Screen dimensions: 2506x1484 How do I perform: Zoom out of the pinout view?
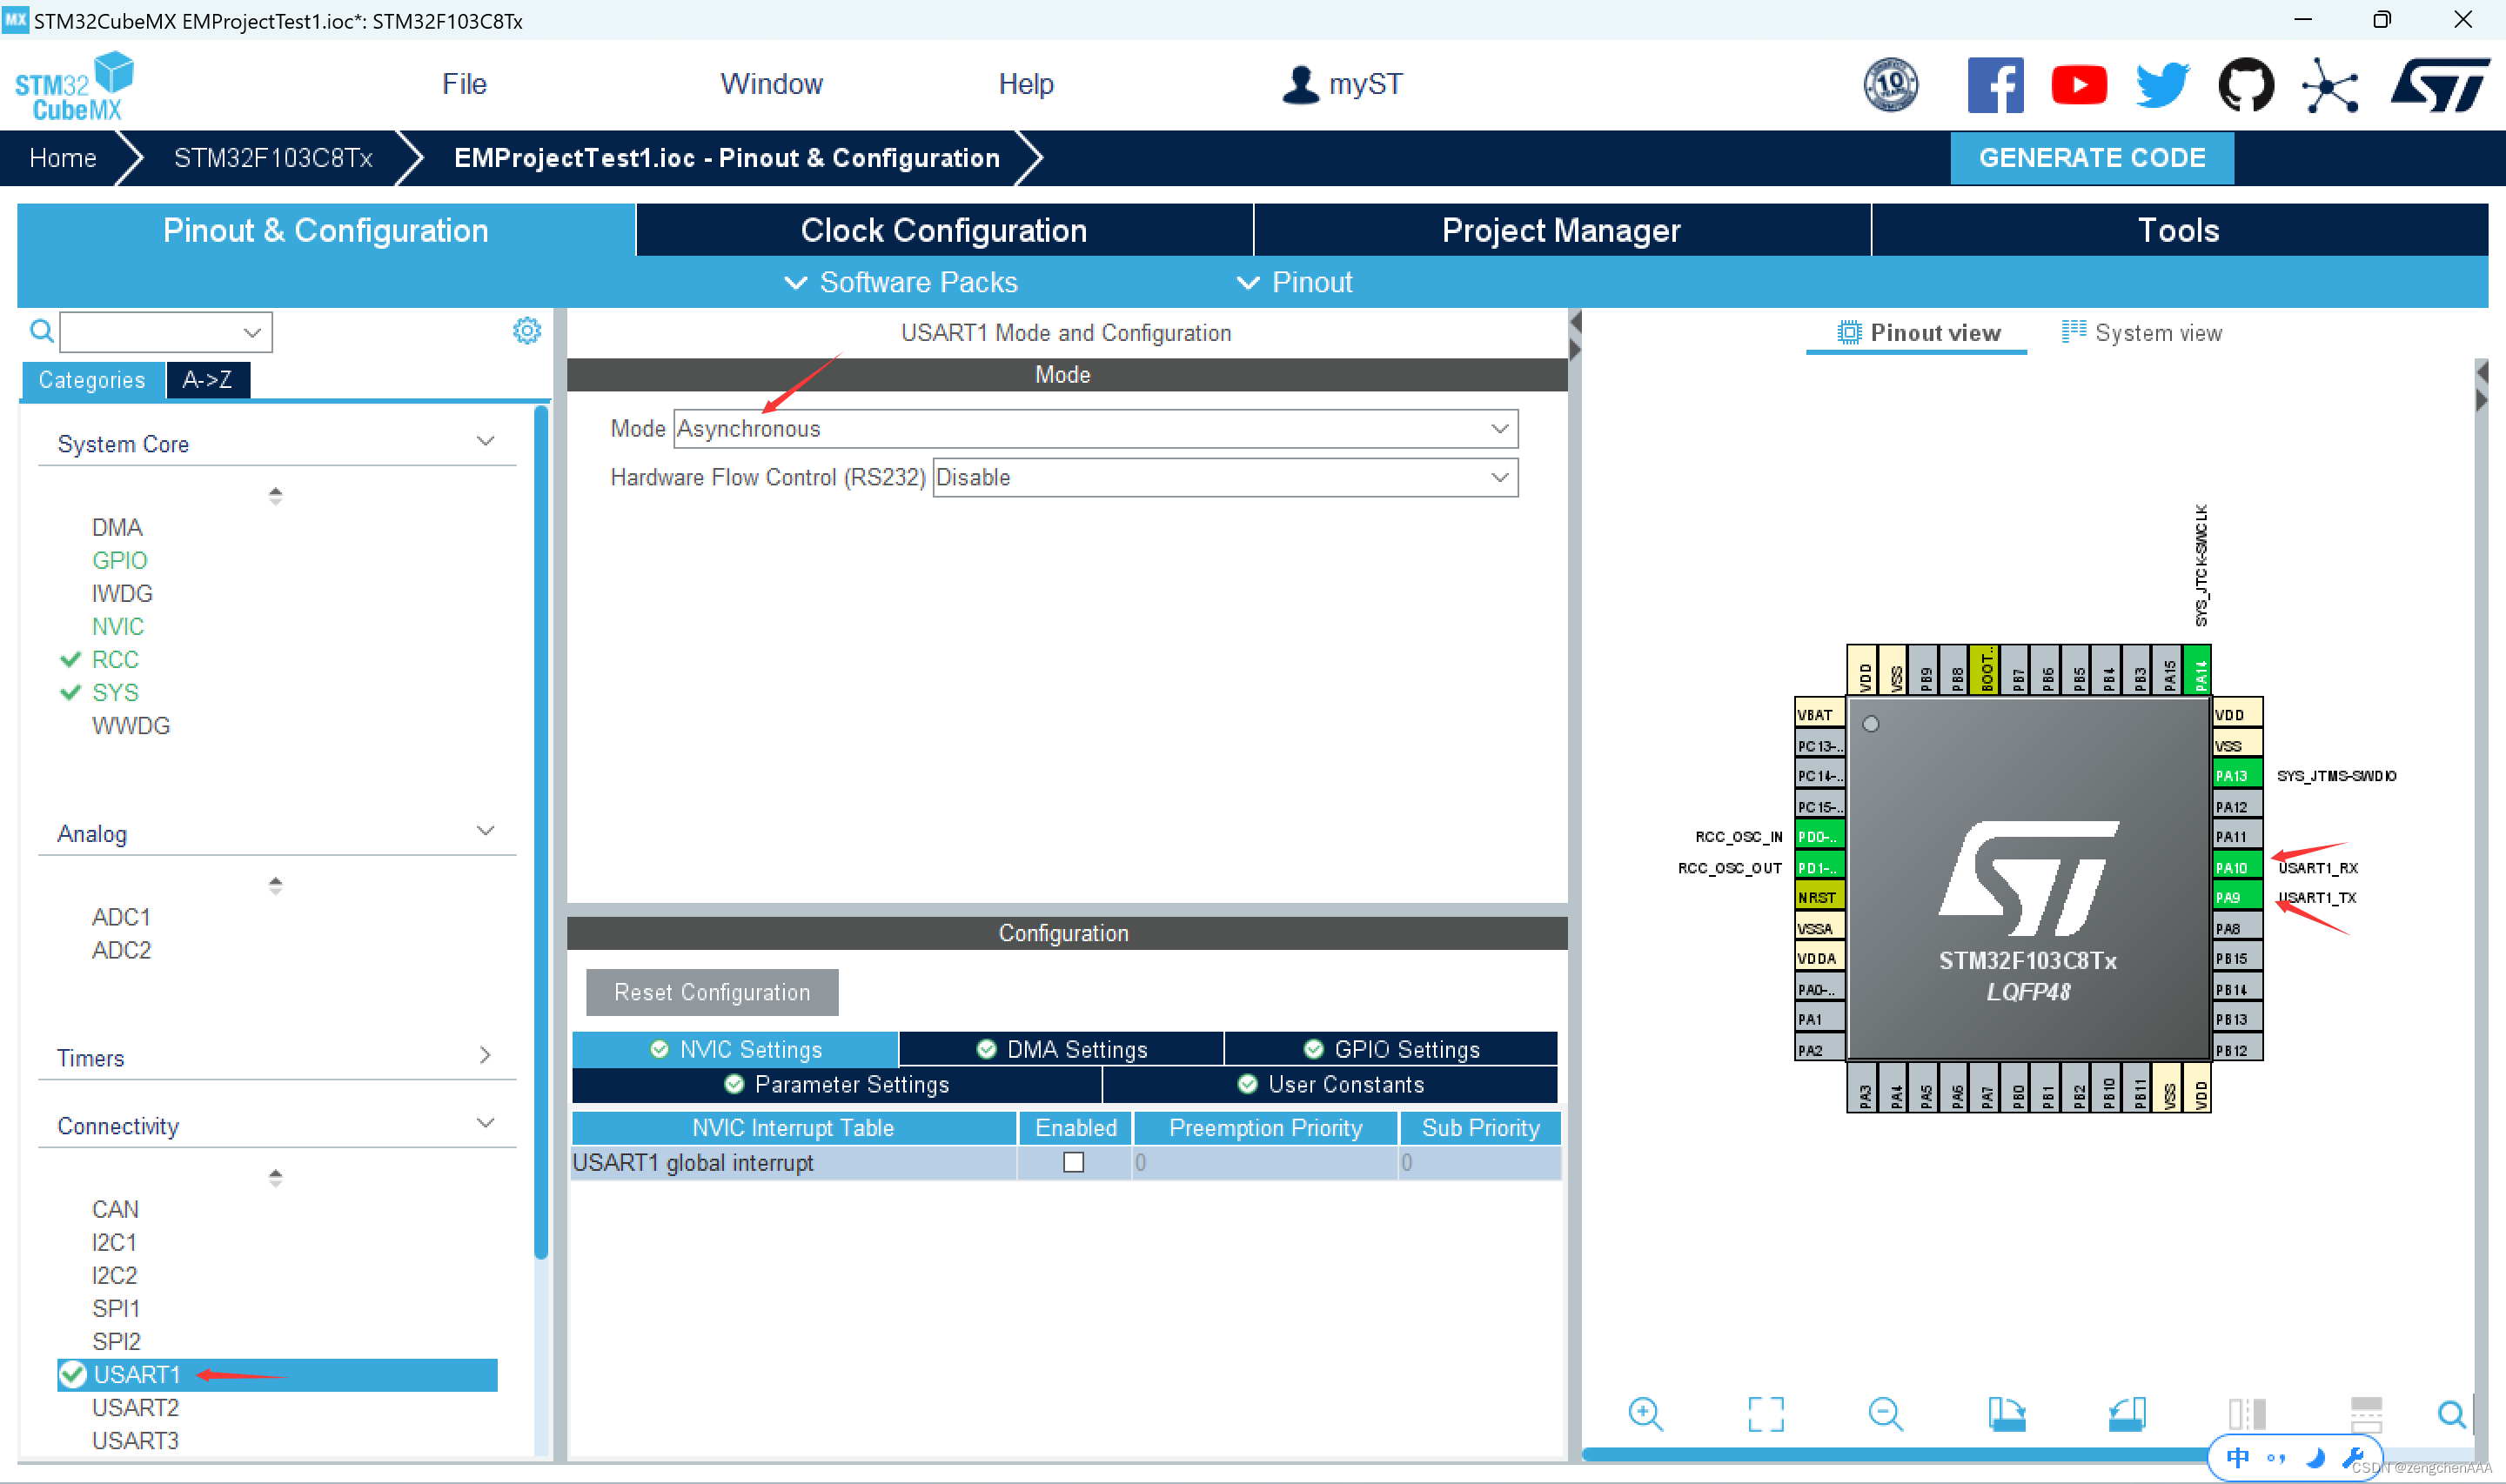[1886, 1414]
